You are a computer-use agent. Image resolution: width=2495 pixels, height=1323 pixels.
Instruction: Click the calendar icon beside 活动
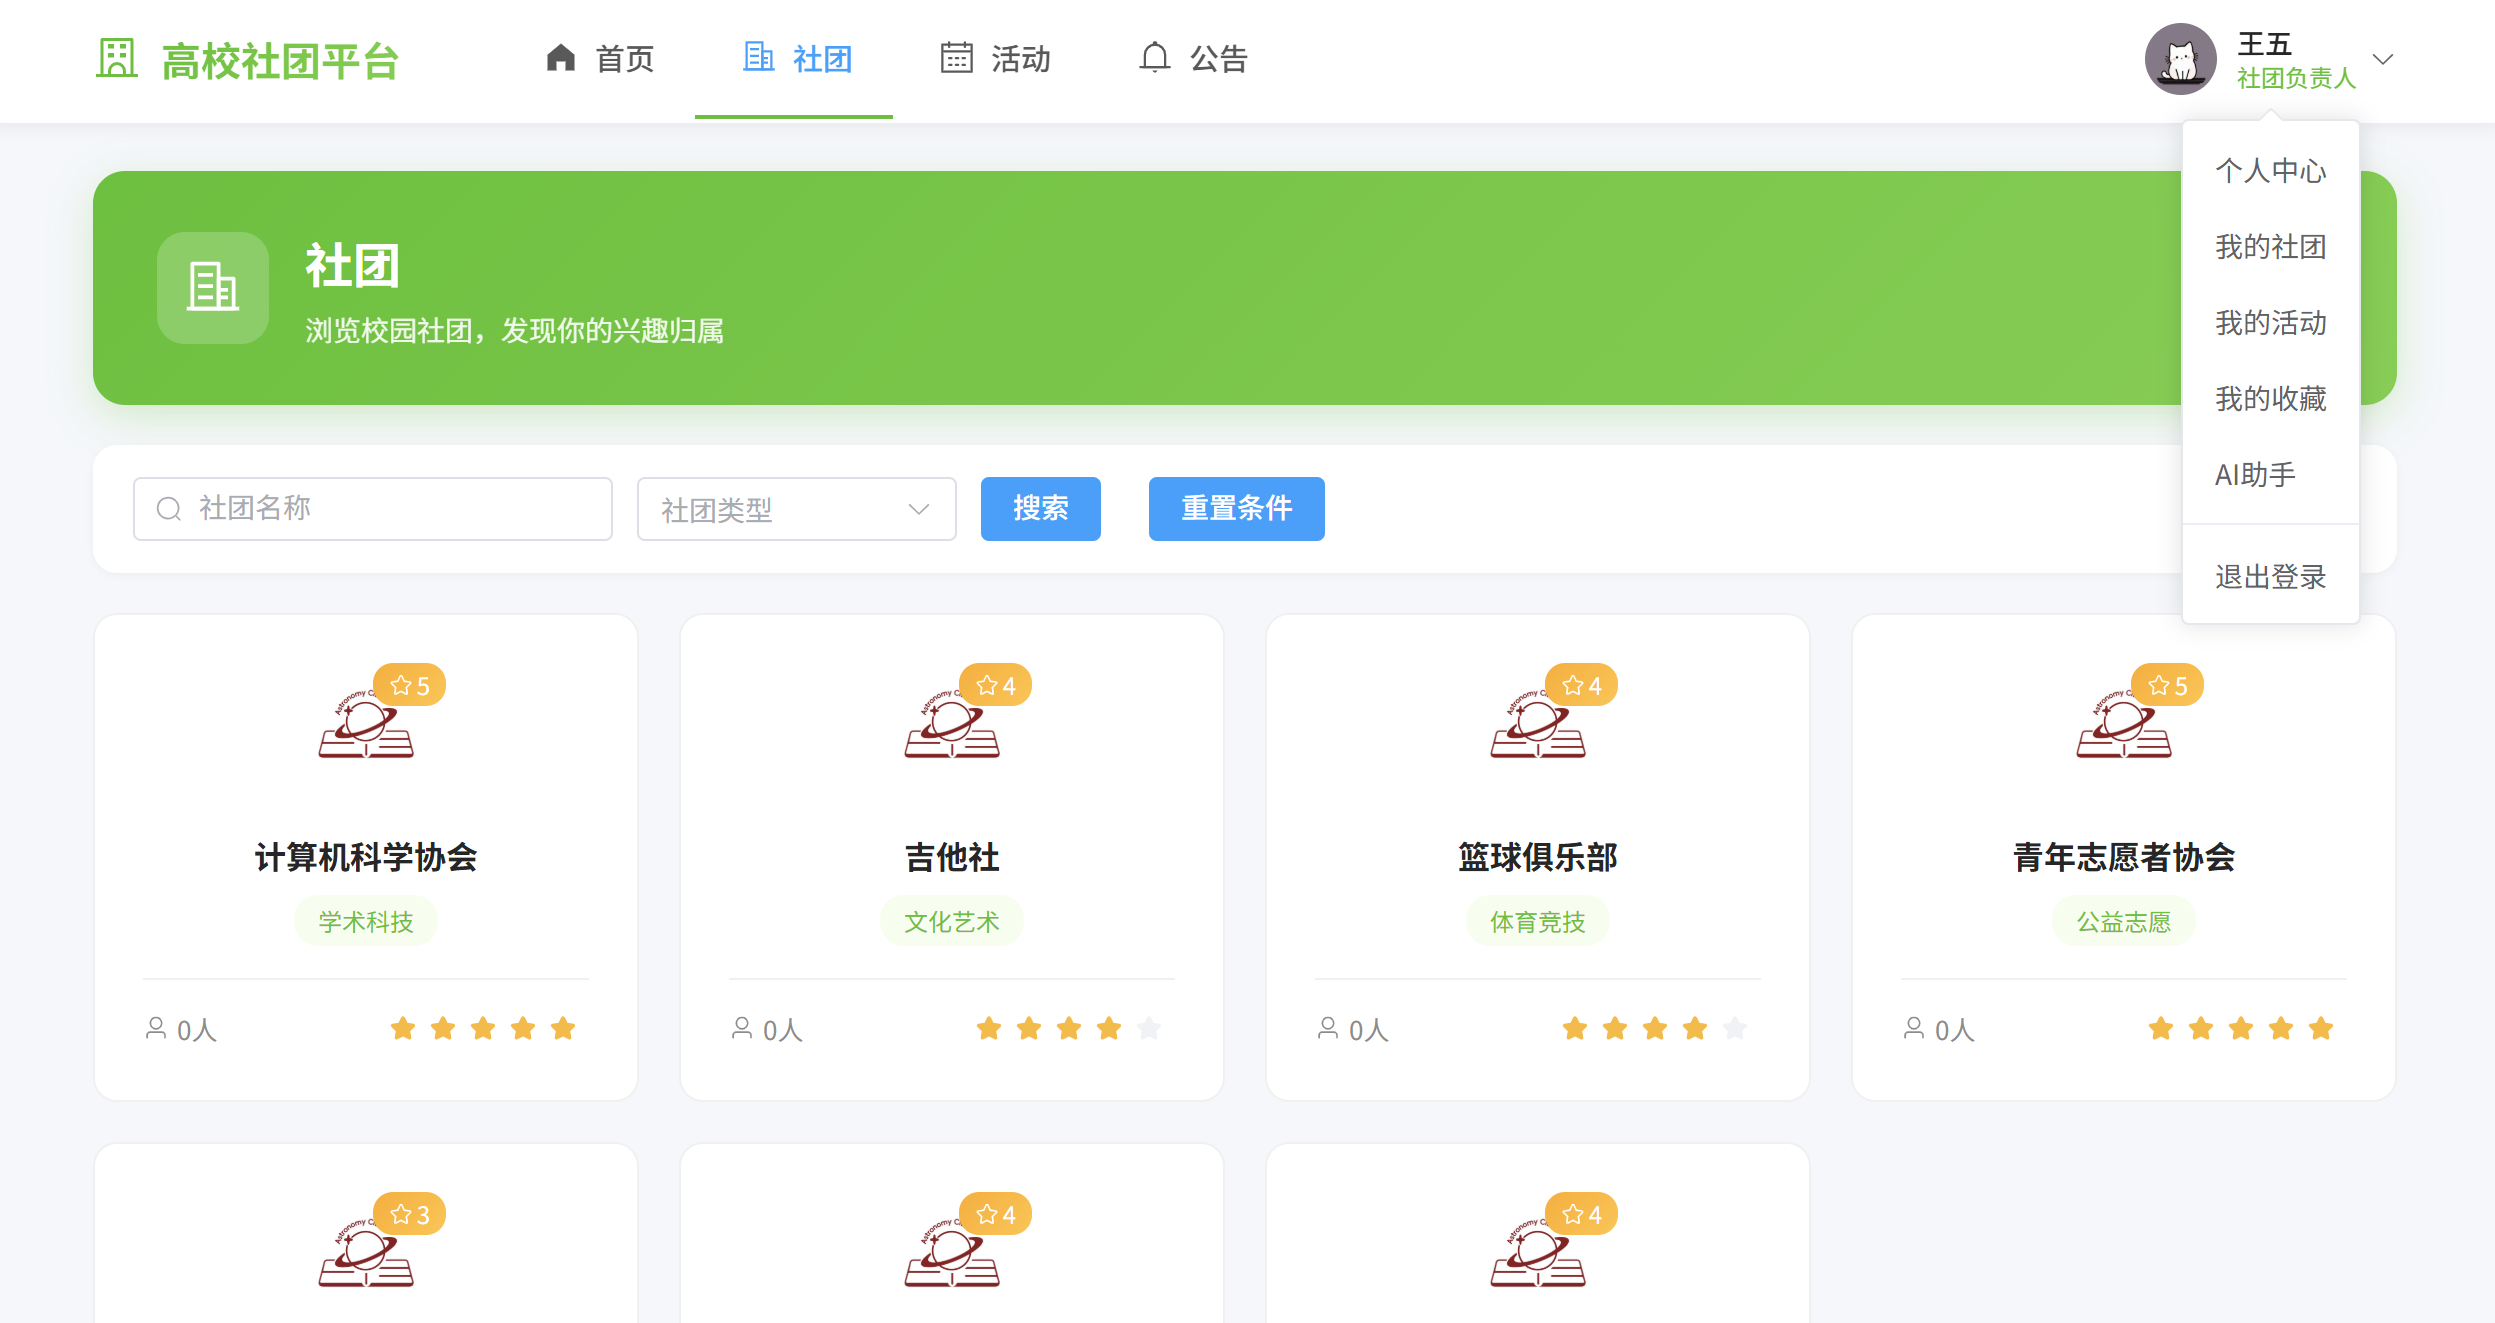[957, 58]
